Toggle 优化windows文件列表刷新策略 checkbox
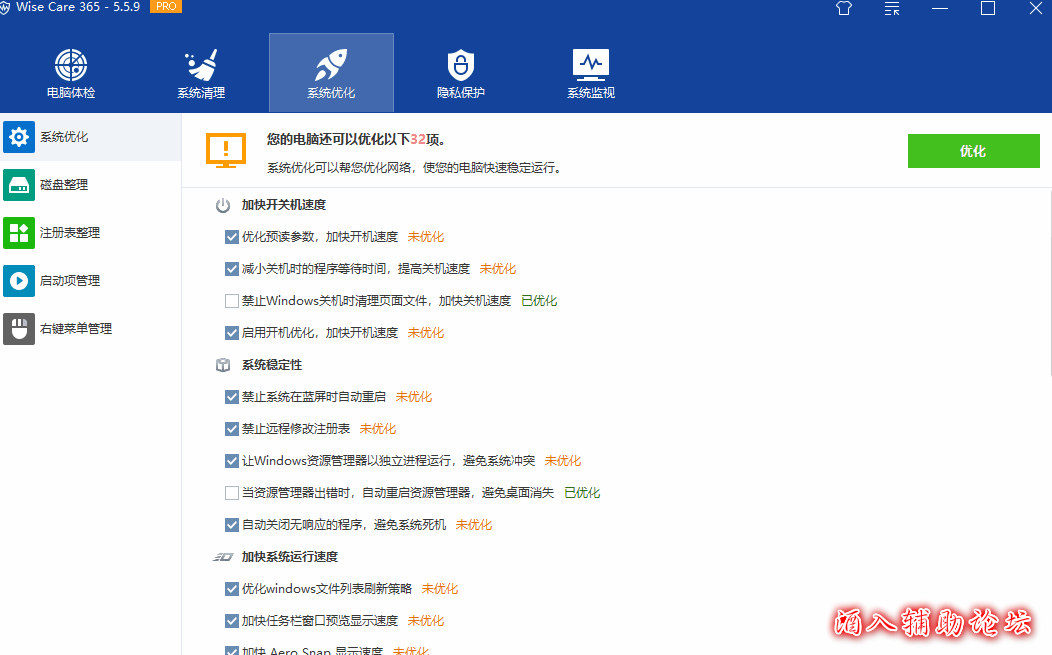Screen dimensions: 1052x655 (232, 589)
